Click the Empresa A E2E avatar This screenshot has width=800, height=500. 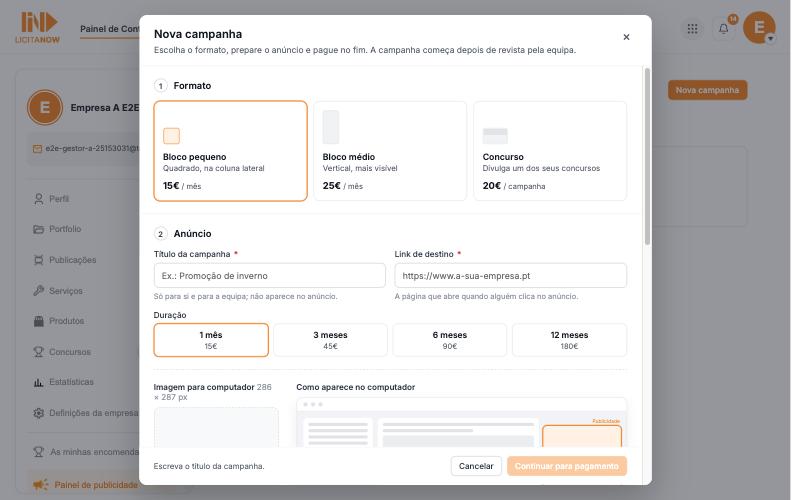pos(45,108)
